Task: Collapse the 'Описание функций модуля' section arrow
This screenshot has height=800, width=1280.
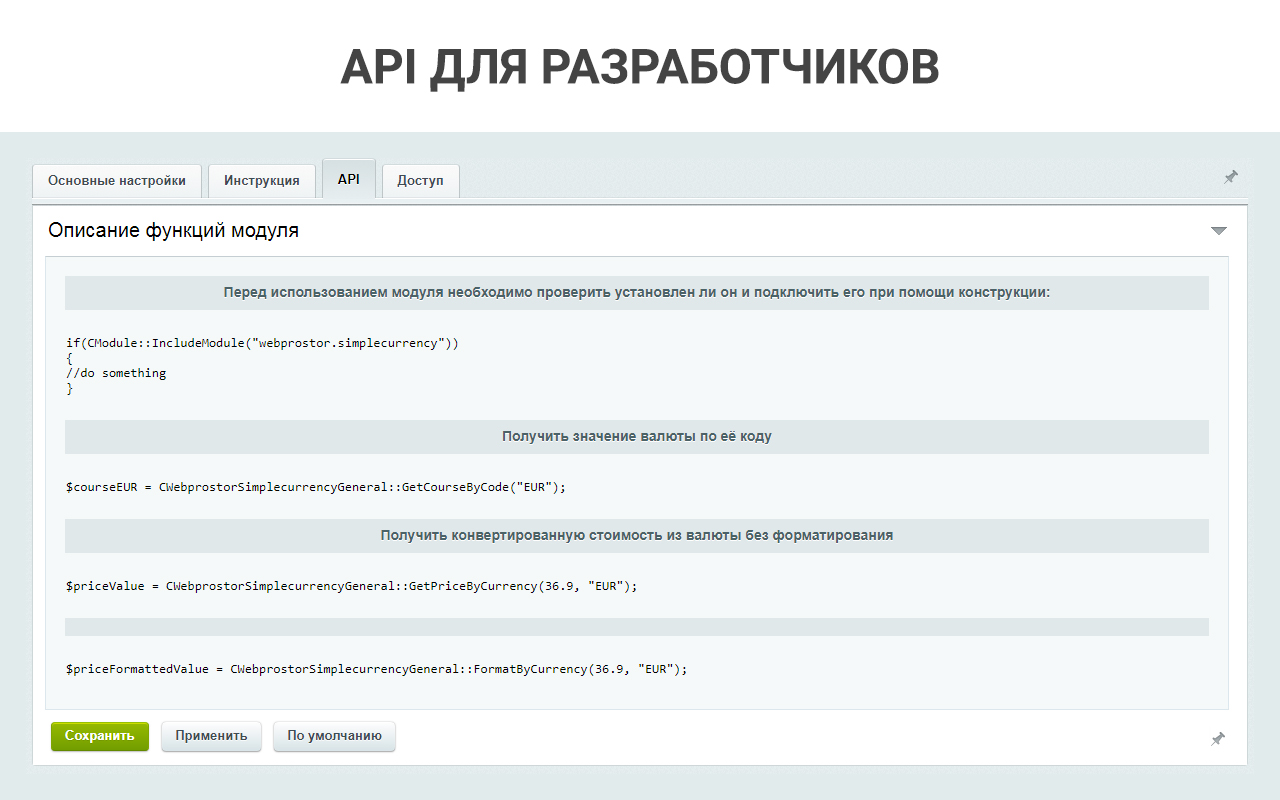Action: click(x=1218, y=231)
